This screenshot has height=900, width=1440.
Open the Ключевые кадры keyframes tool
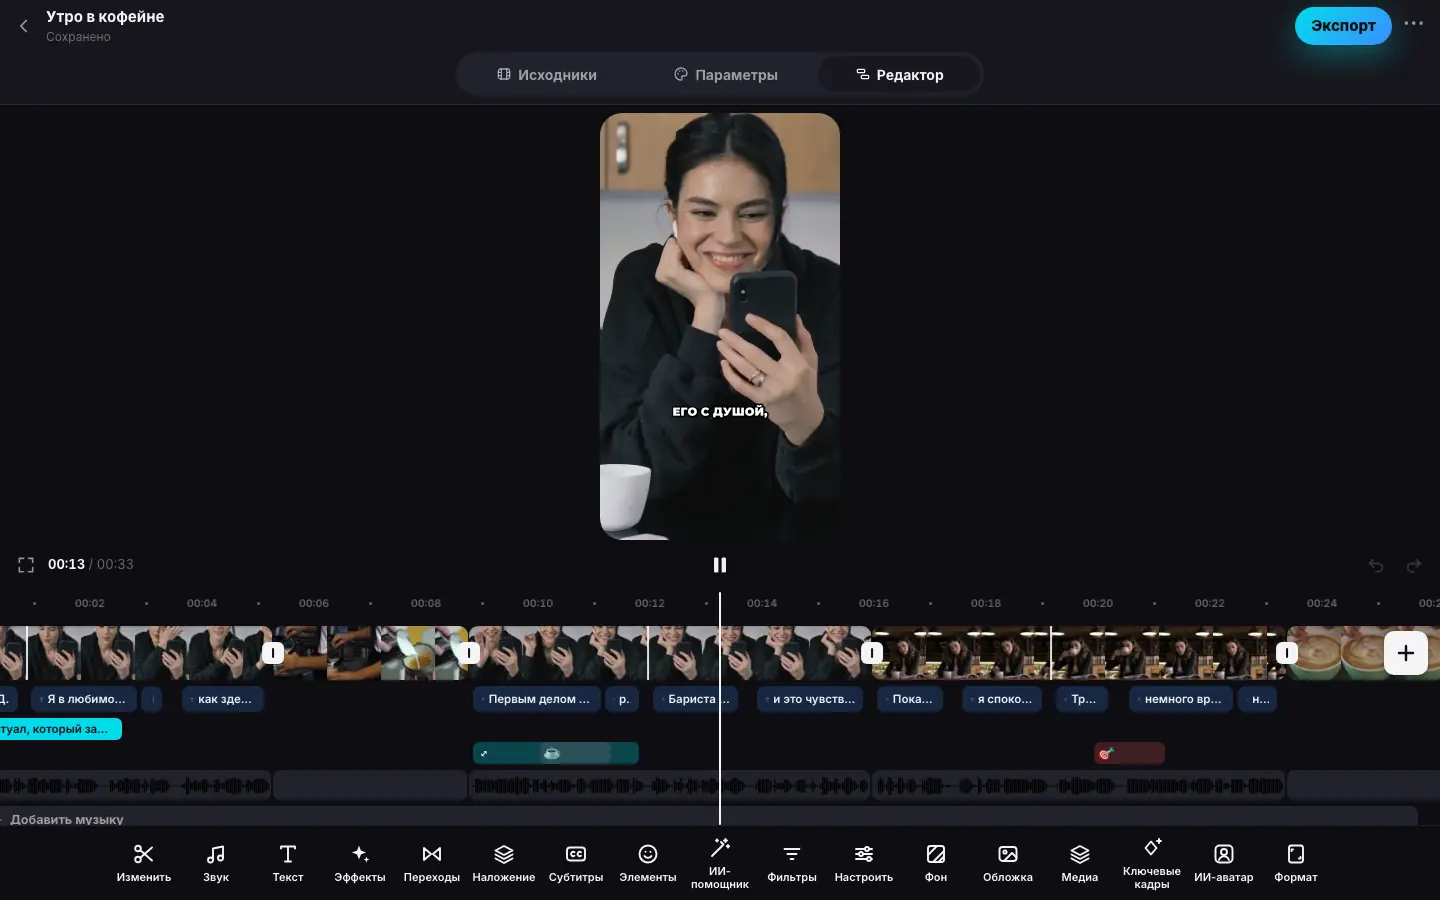pos(1152,863)
